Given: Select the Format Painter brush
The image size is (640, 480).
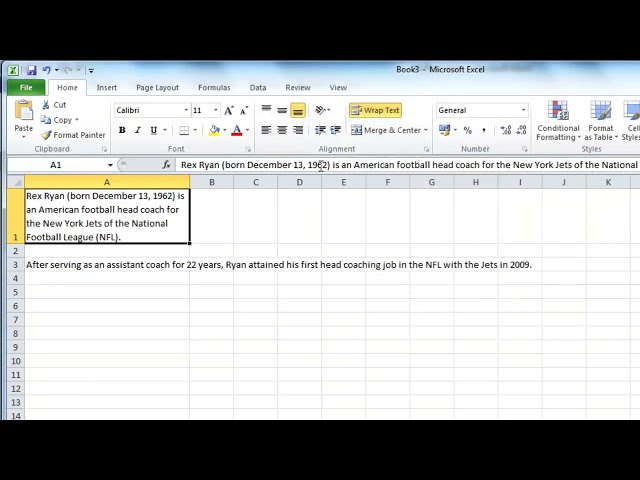Looking at the screenshot, I should click(73, 135).
